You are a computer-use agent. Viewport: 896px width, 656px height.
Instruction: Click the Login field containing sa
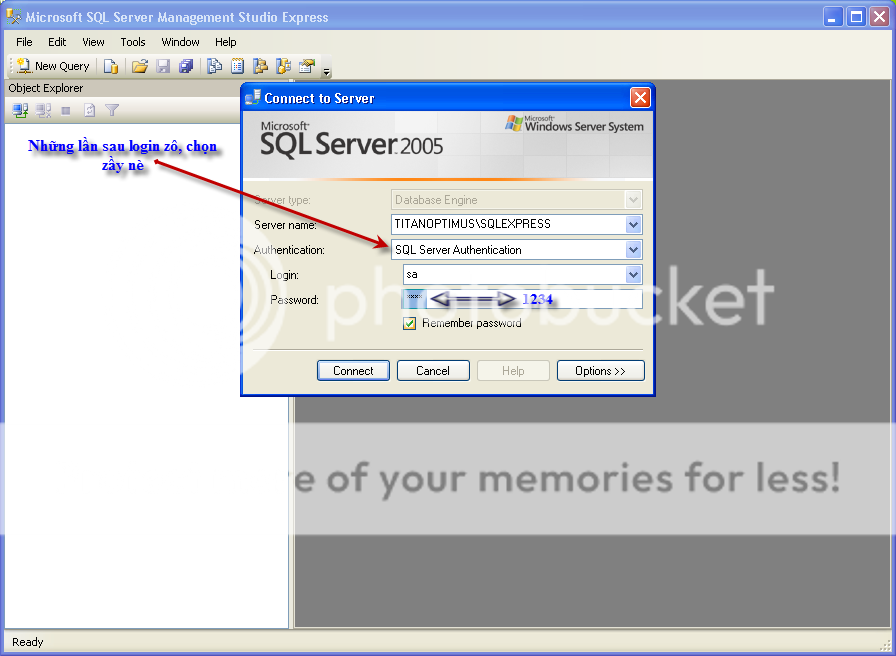pos(522,275)
